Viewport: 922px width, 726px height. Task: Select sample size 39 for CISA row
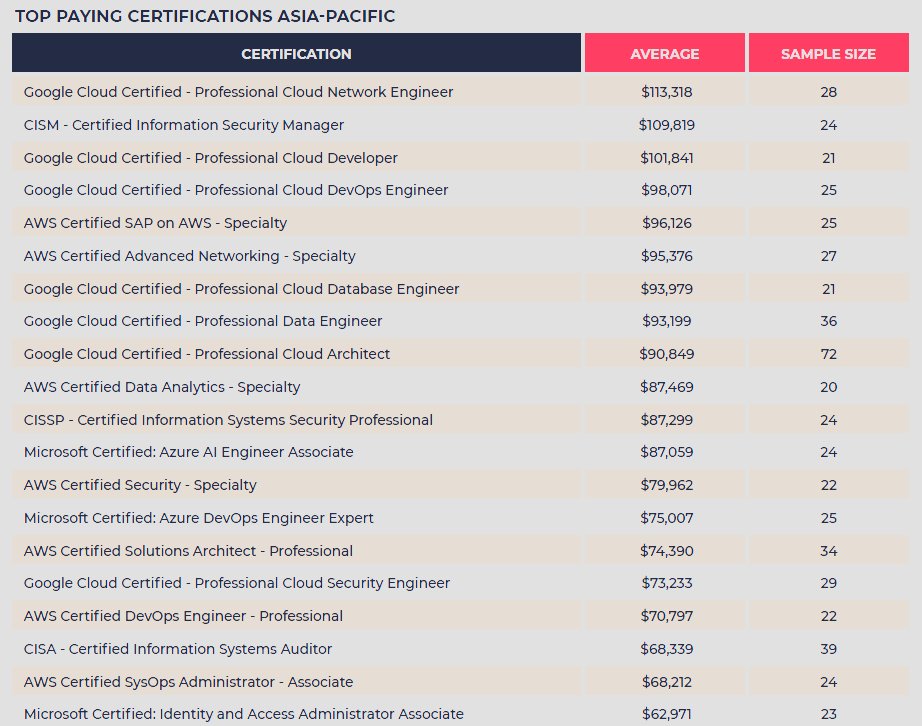829,649
